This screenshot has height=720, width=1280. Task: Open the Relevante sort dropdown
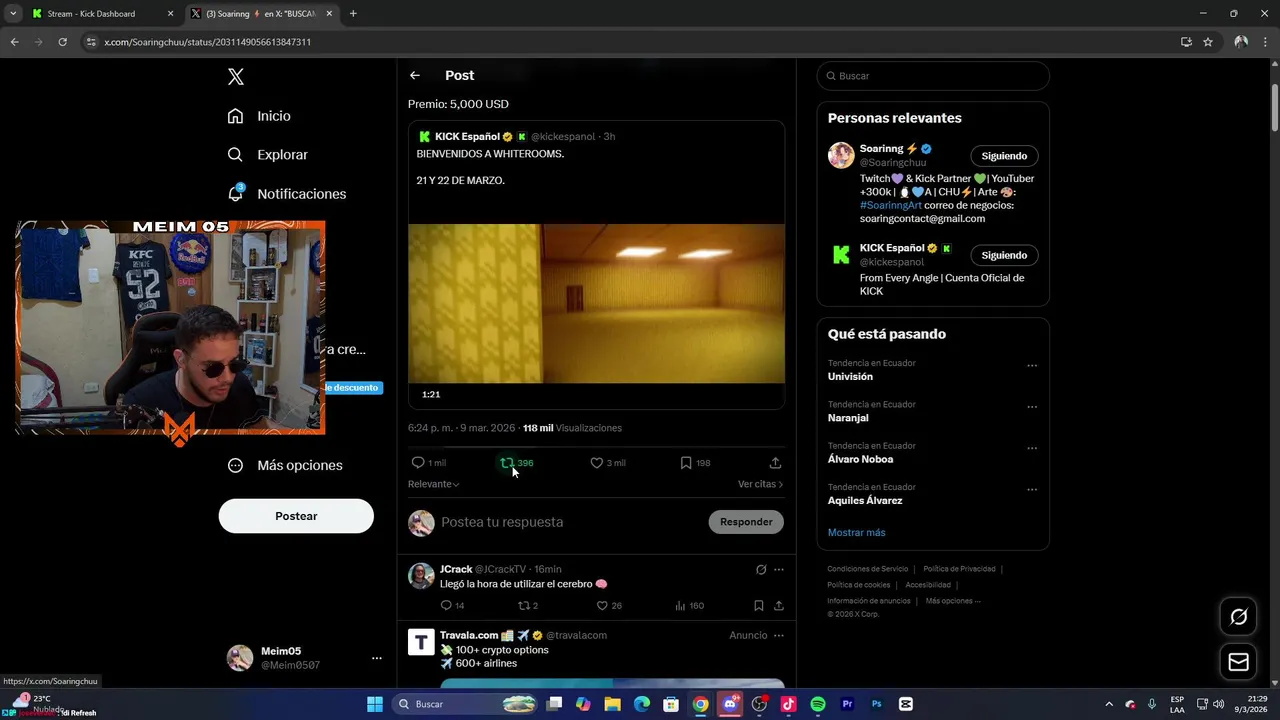click(434, 484)
